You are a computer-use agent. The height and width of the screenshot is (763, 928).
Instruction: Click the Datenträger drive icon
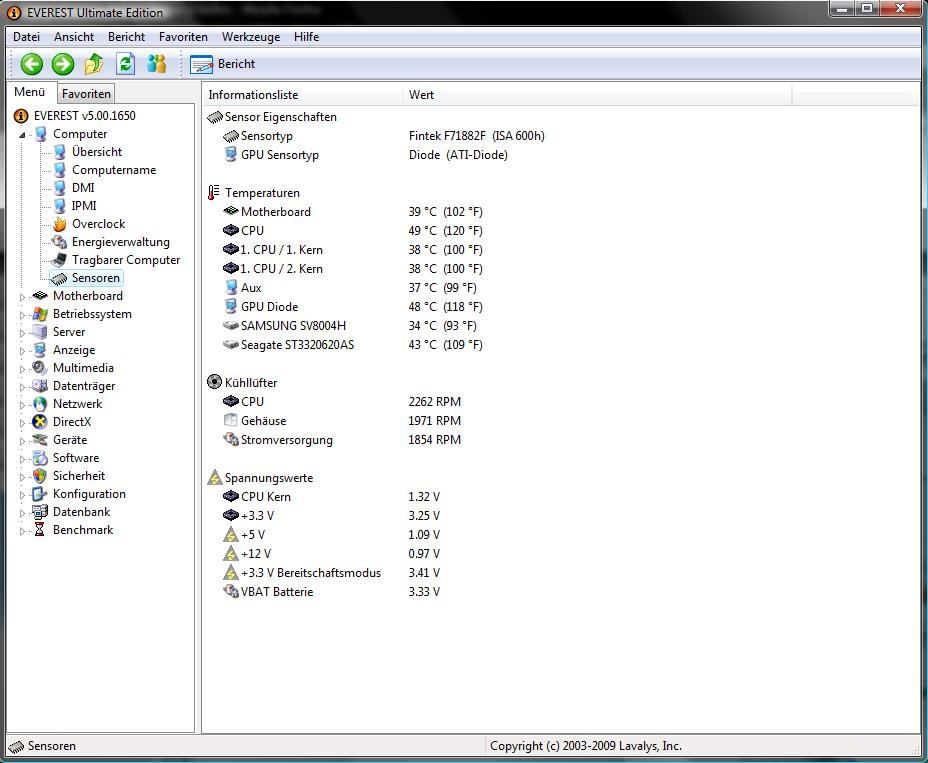(40, 386)
